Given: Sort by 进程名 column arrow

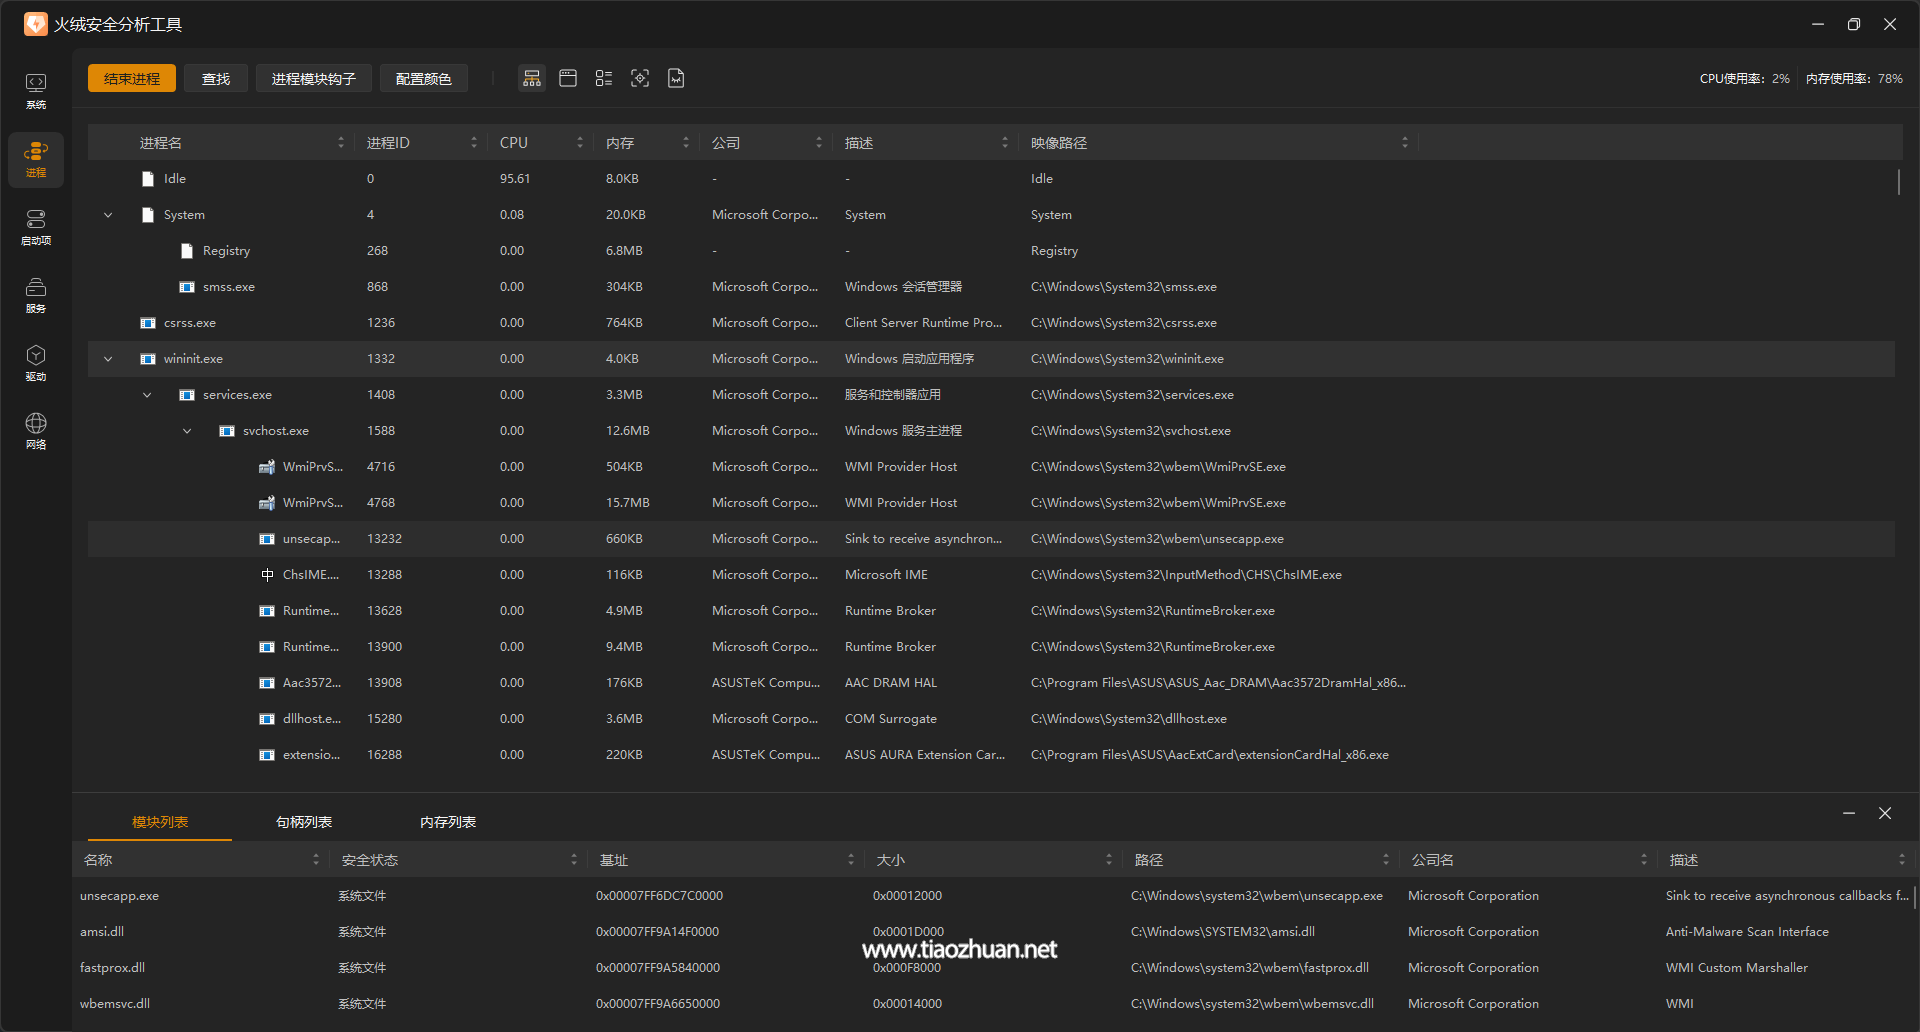Looking at the screenshot, I should pos(341,143).
